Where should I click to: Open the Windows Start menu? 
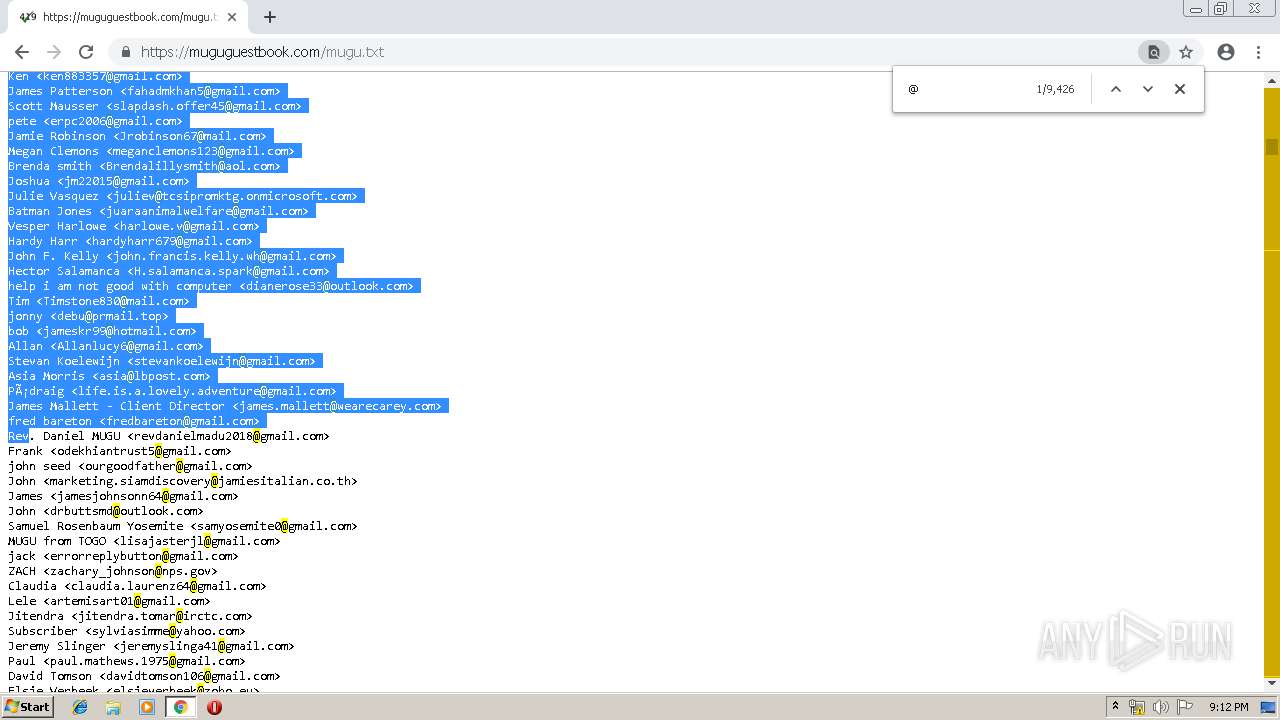click(x=28, y=707)
